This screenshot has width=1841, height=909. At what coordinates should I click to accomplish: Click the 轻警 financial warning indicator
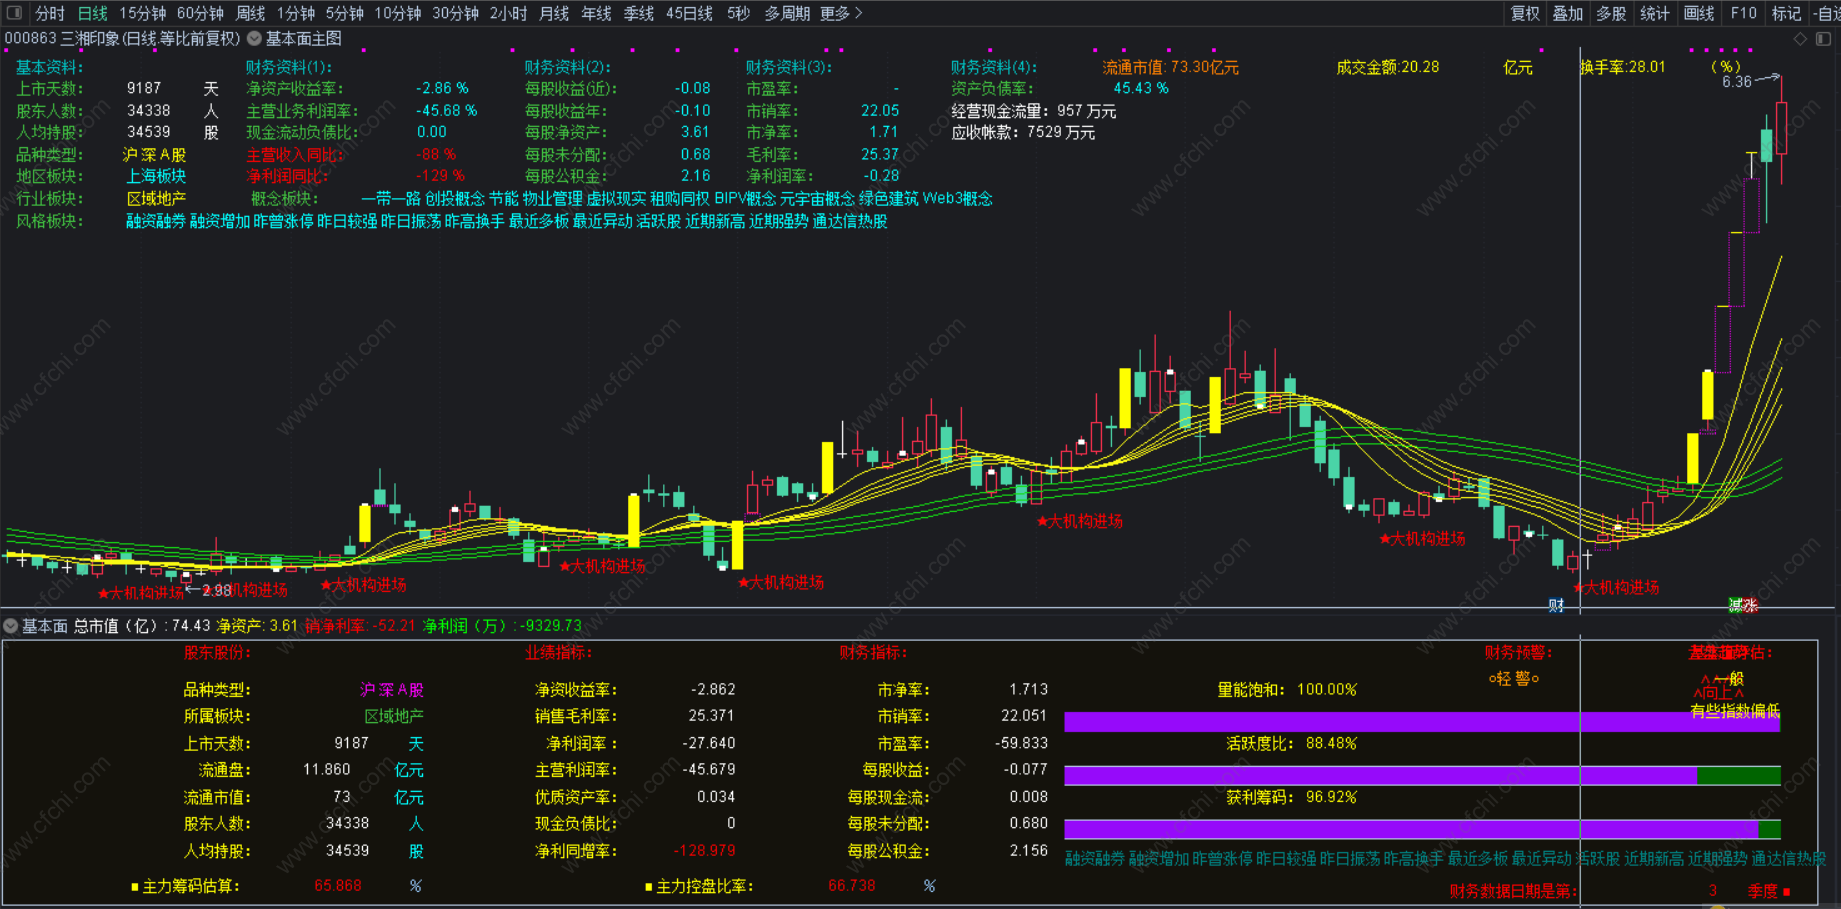[1514, 679]
